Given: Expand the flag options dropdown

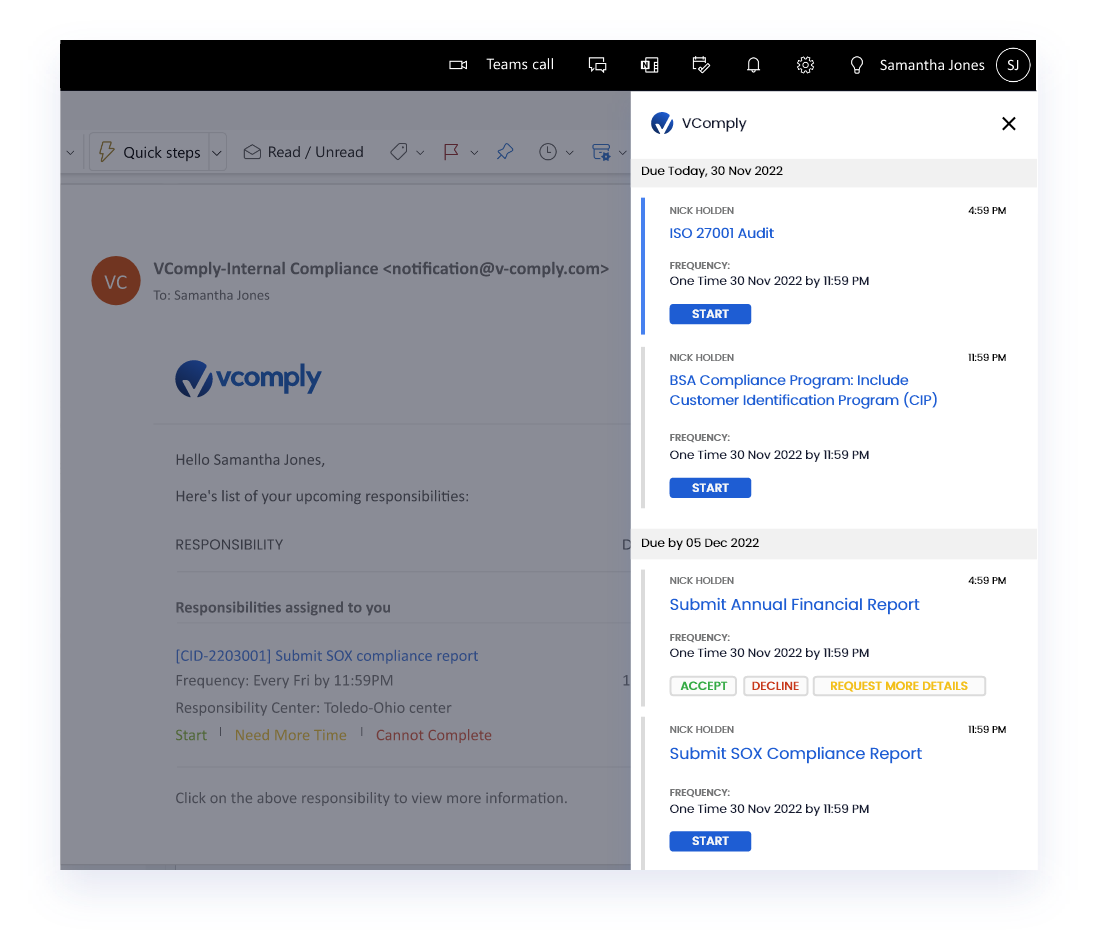Looking at the screenshot, I should coord(474,153).
